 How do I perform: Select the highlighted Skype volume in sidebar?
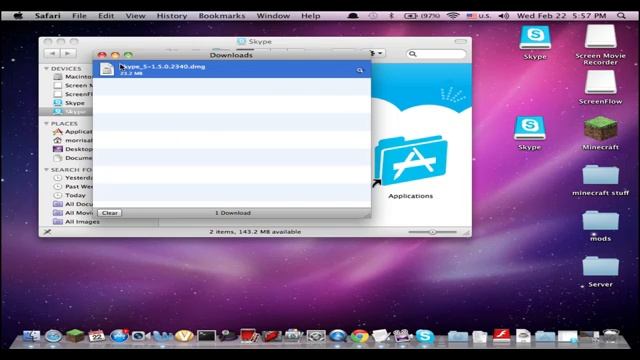point(66,111)
